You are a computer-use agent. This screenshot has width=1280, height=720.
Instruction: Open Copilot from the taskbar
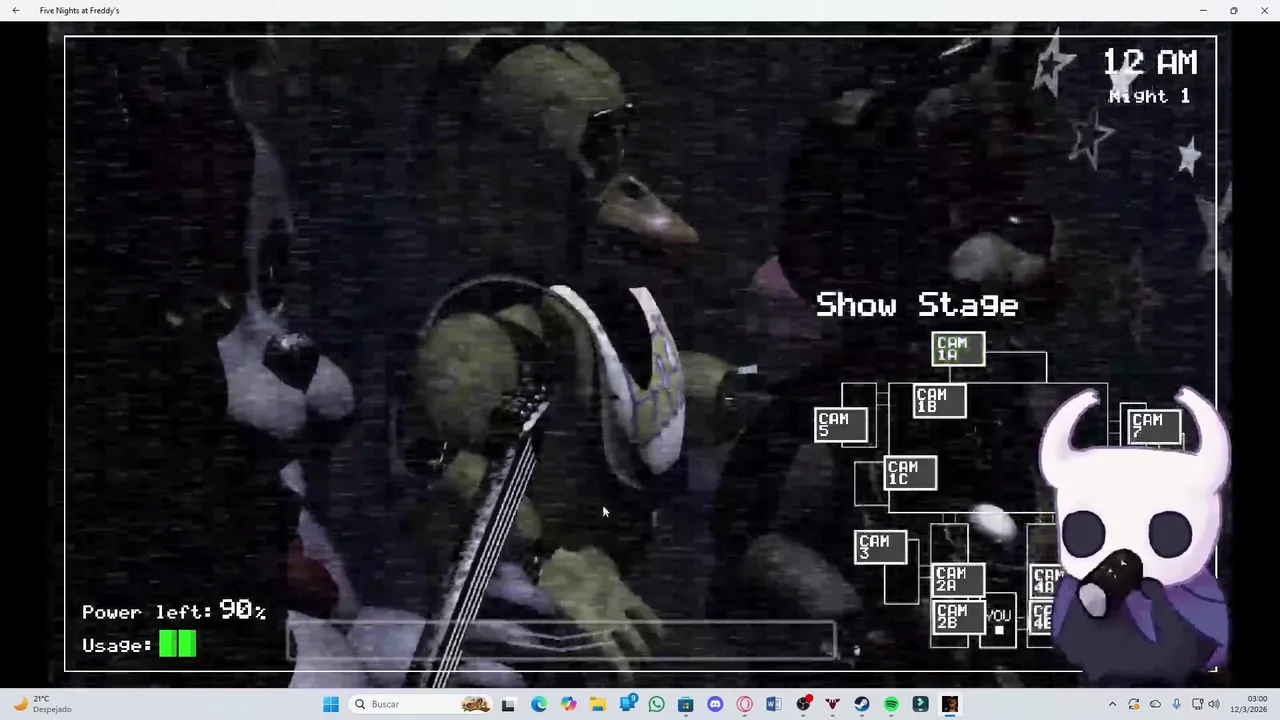click(569, 704)
